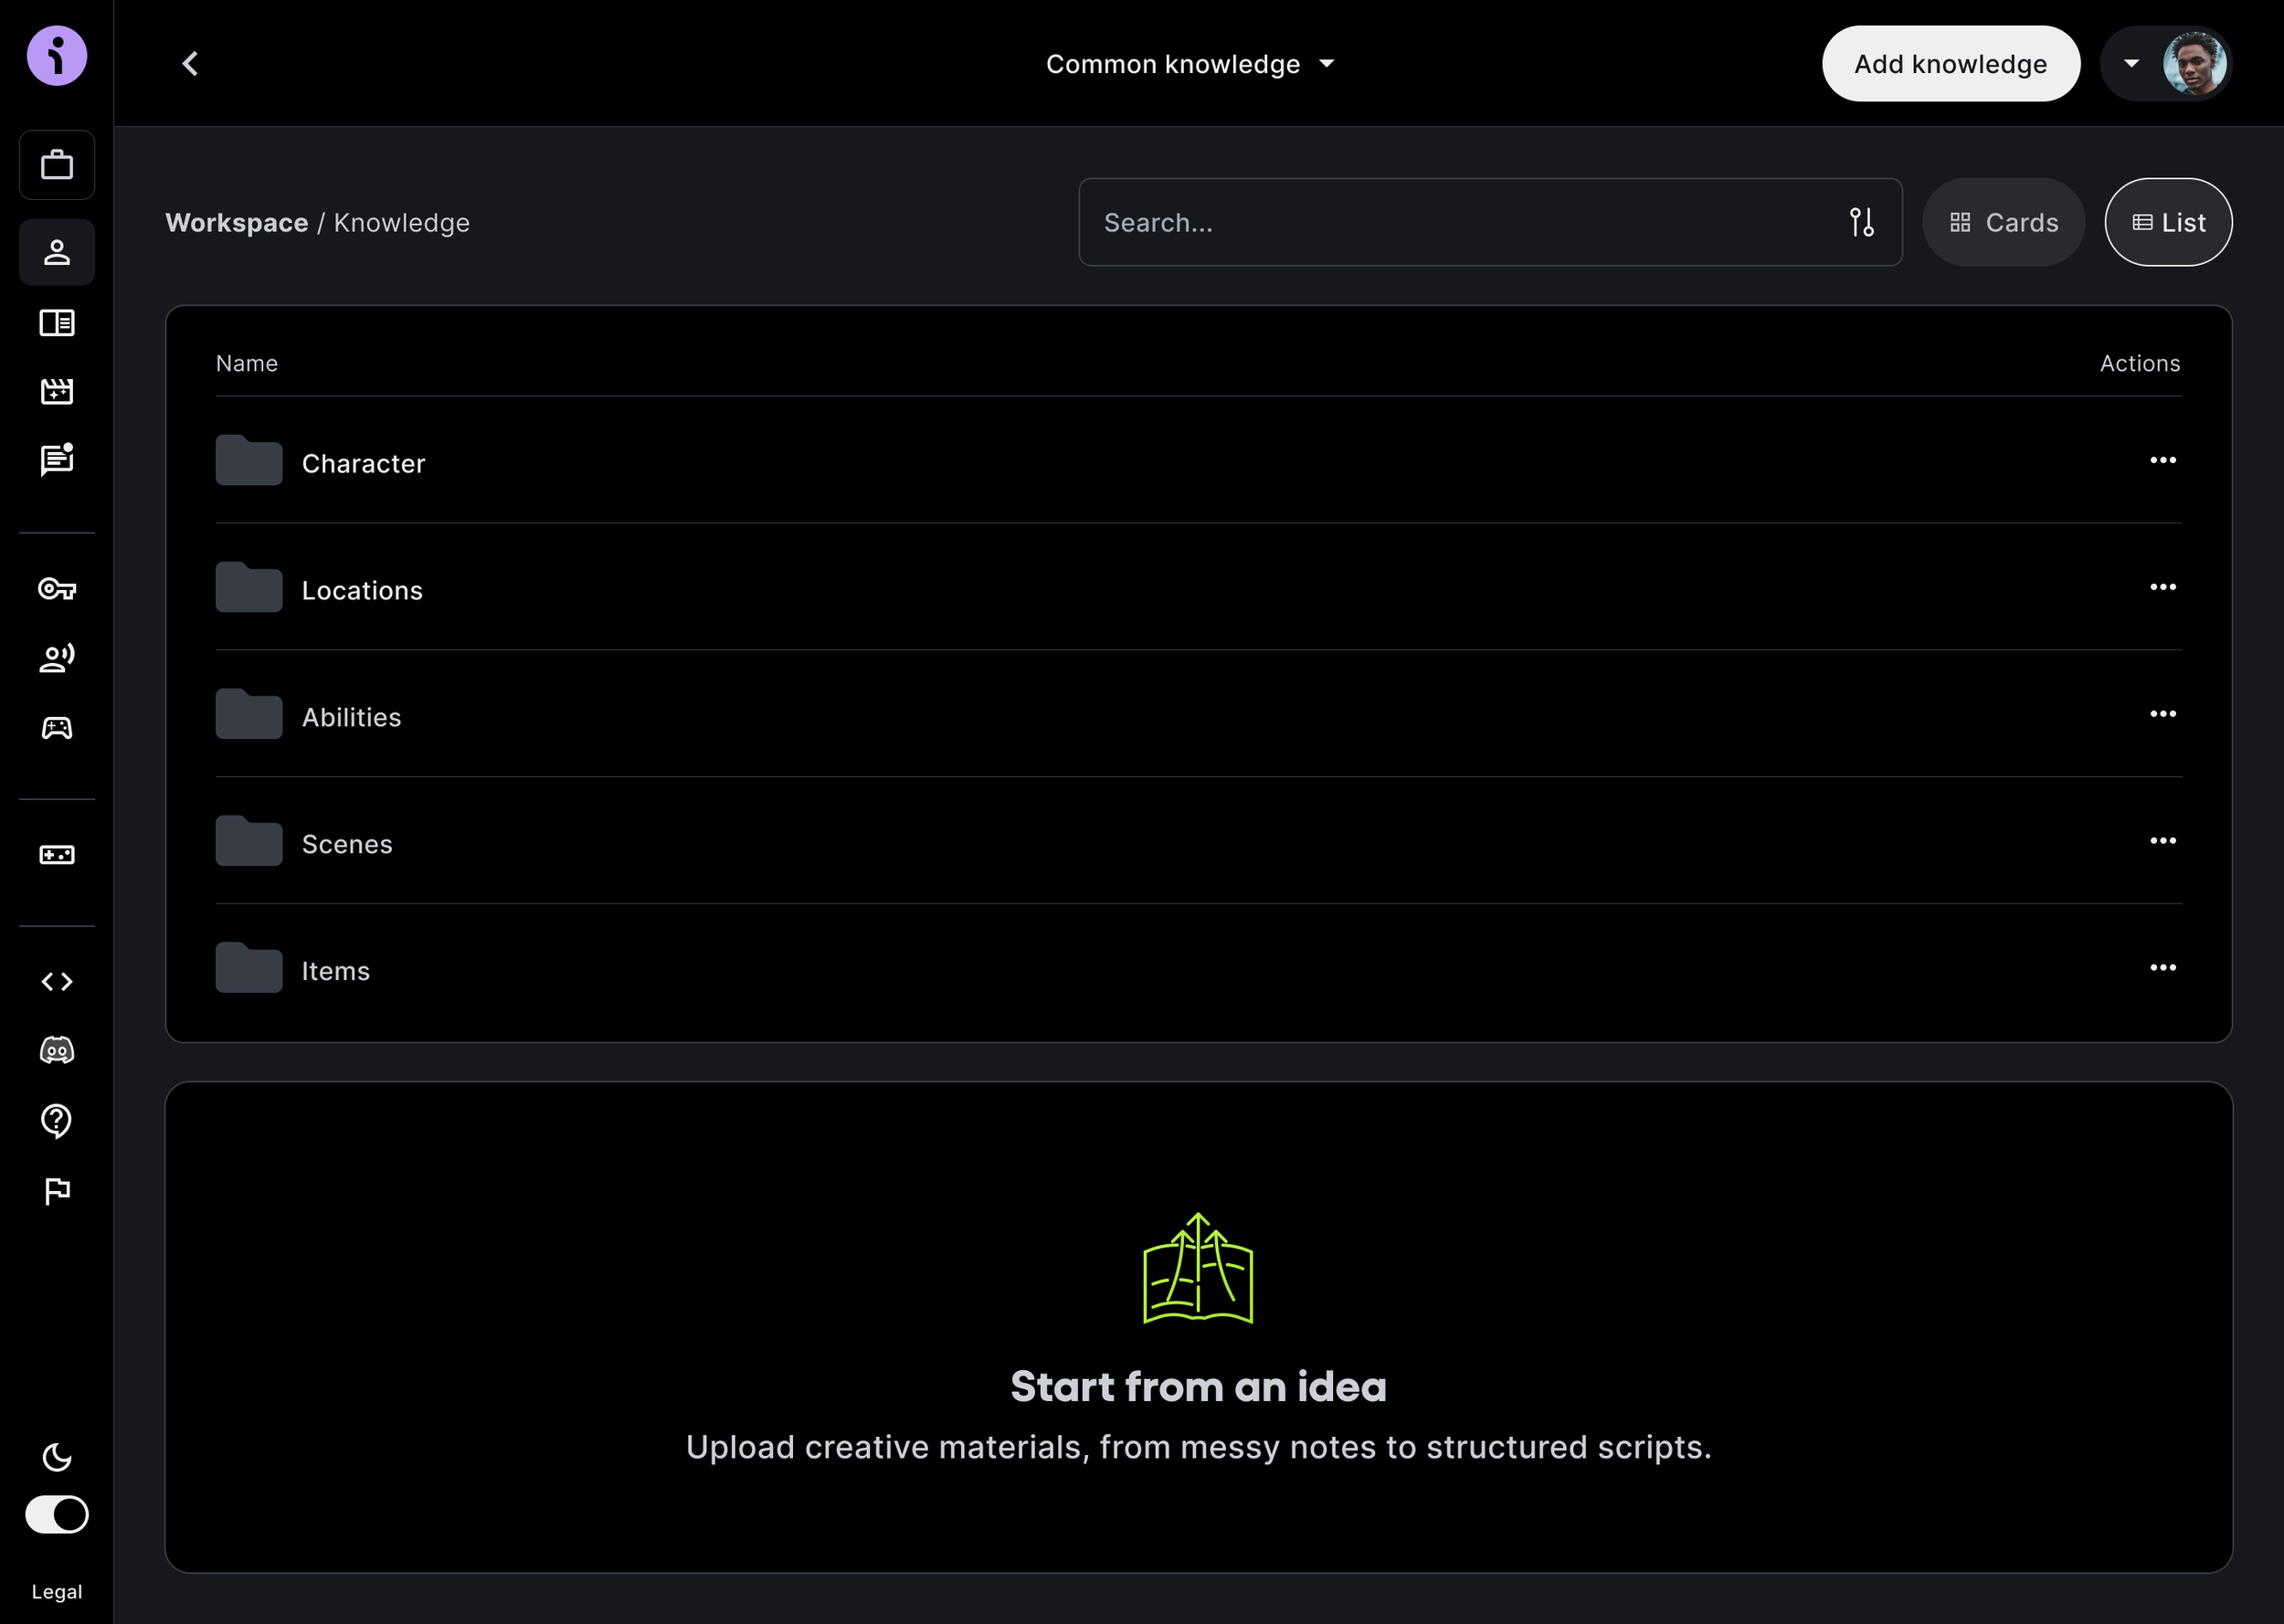This screenshot has height=1624, width=2284.
Task: Switch to Cards view
Action: (2003, 222)
